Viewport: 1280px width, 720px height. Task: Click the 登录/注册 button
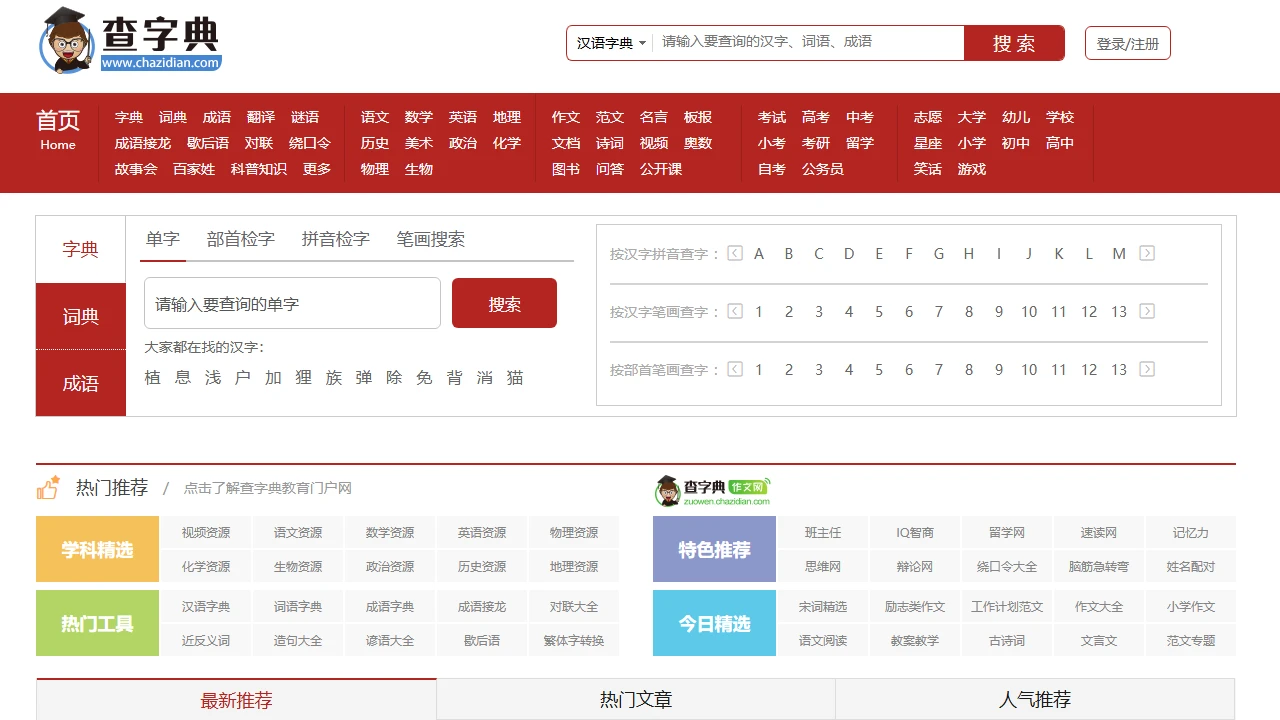pyautogui.click(x=1127, y=42)
